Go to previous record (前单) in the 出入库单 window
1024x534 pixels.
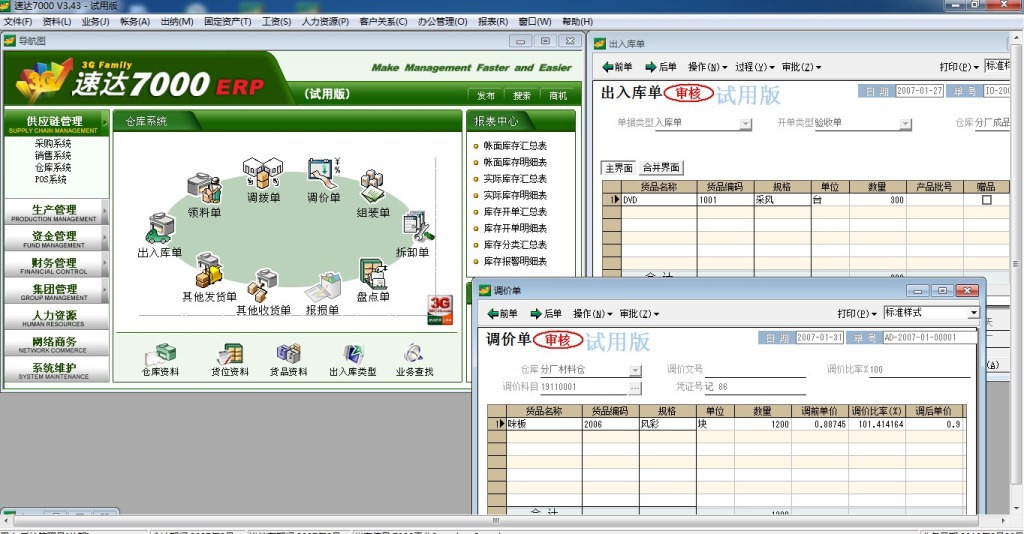click(x=617, y=67)
